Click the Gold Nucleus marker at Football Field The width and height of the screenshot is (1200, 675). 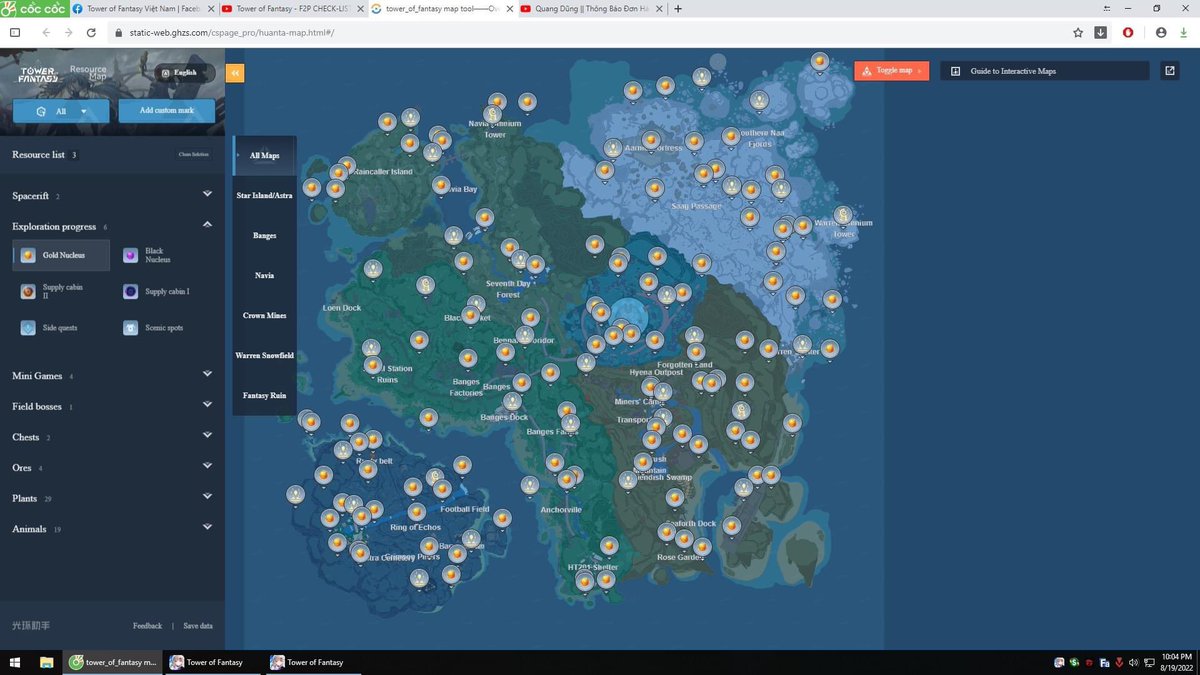[x=441, y=489]
